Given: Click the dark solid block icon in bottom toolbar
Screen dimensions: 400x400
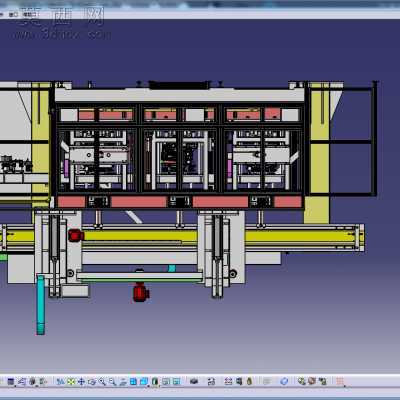Looking at the screenshot, I should (194, 381).
